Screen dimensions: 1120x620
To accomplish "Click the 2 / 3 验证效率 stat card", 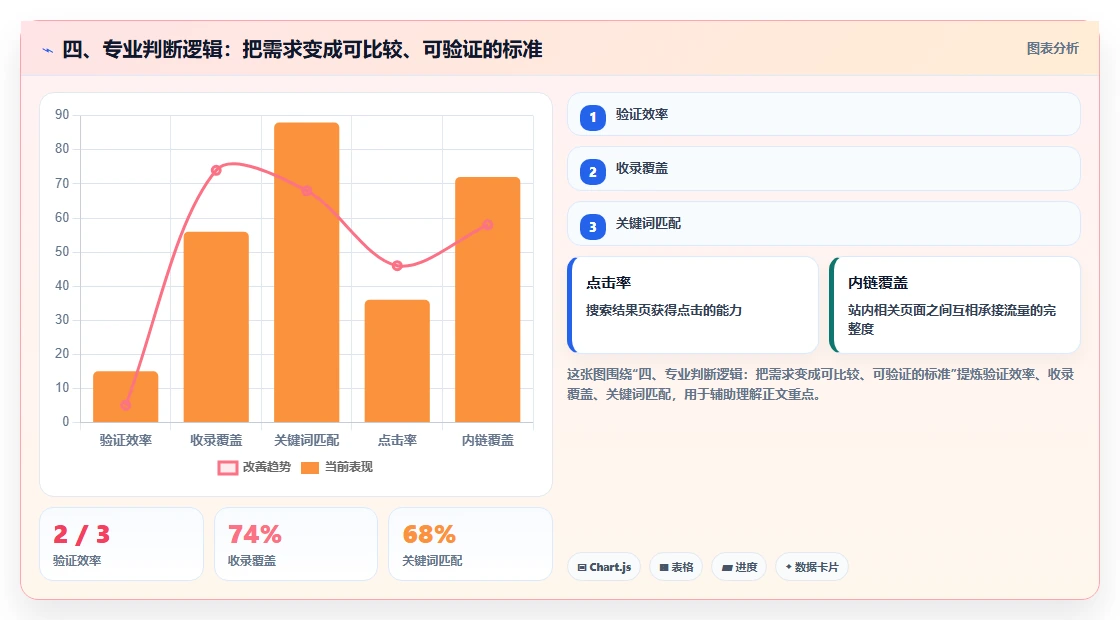I will coord(121,544).
